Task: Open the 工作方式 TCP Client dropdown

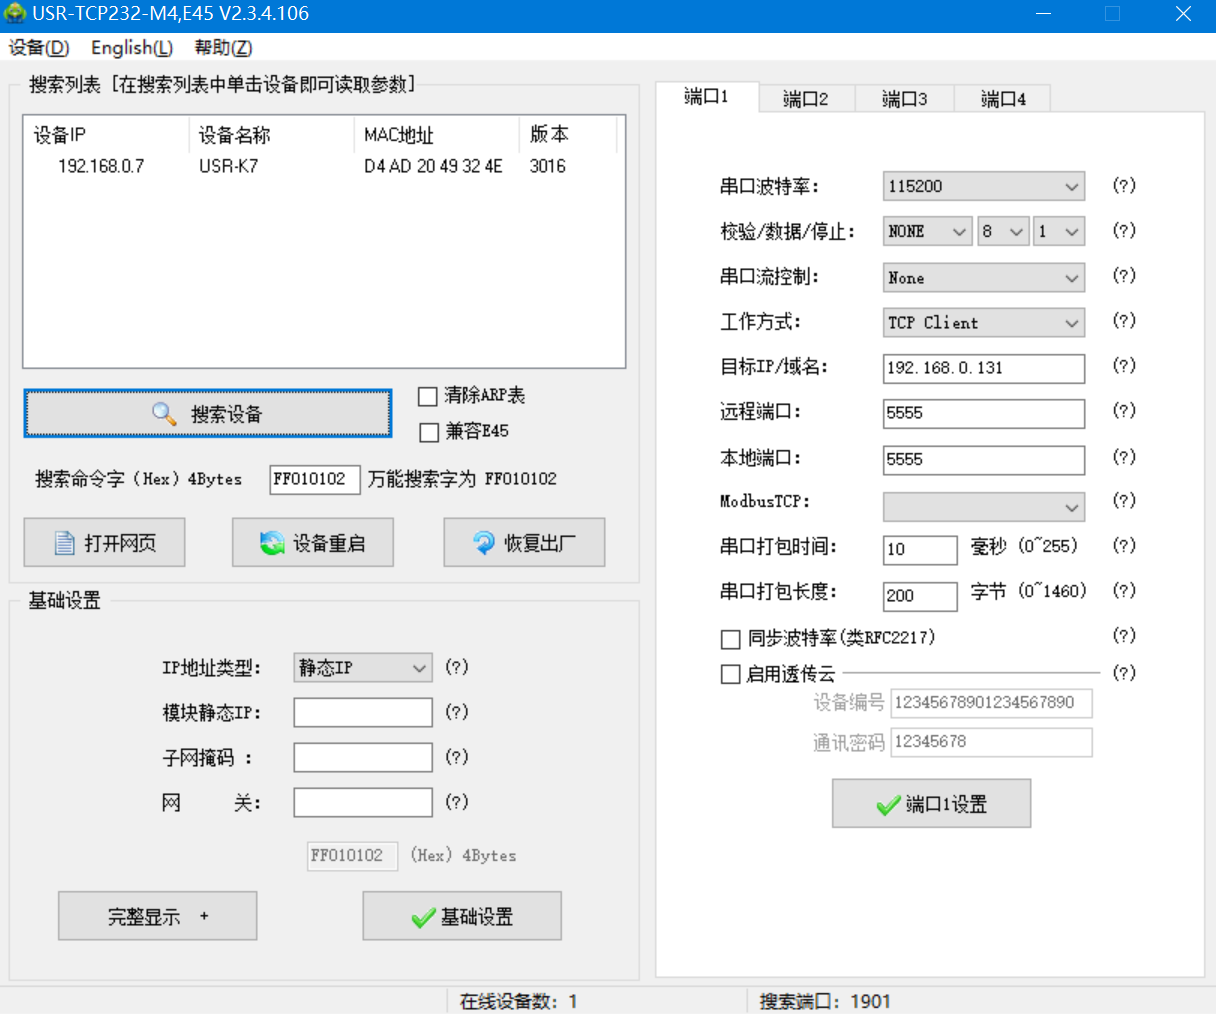Action: pos(984,322)
